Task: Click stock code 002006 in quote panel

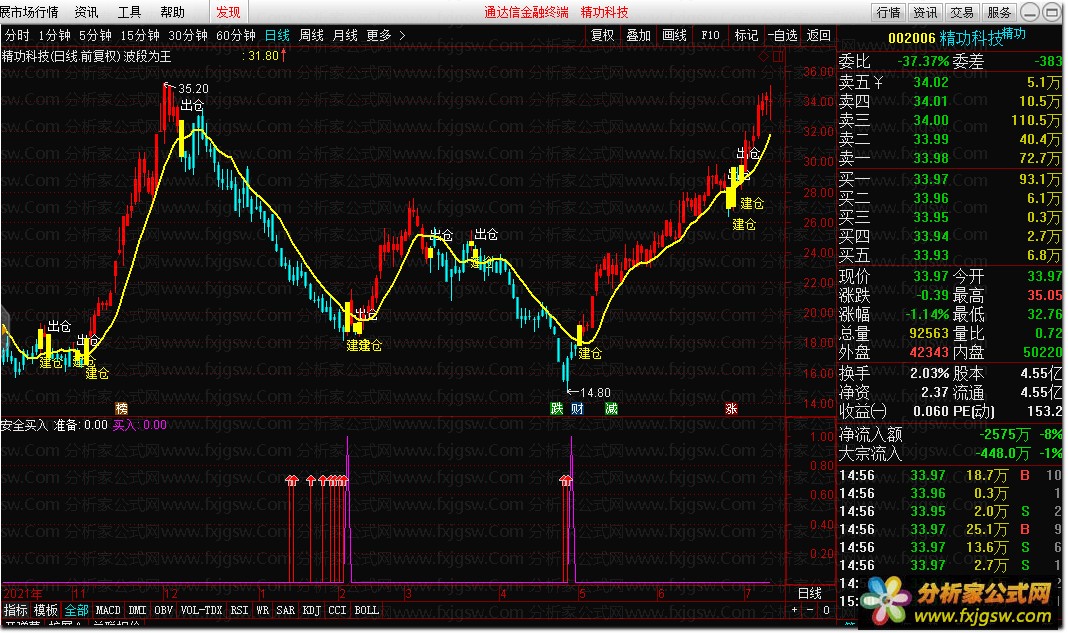Action: pyautogui.click(x=913, y=38)
